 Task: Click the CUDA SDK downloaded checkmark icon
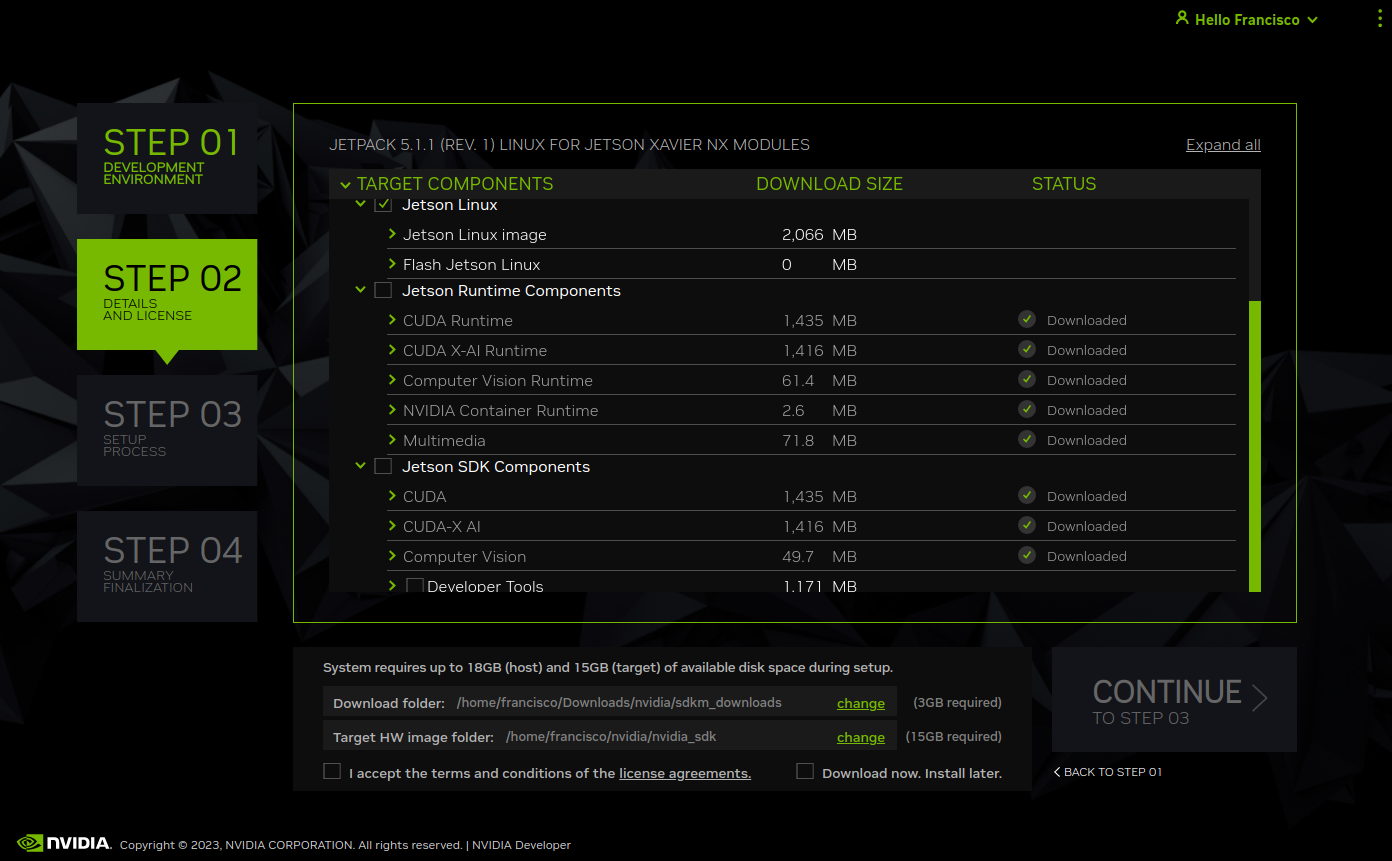(x=1026, y=495)
